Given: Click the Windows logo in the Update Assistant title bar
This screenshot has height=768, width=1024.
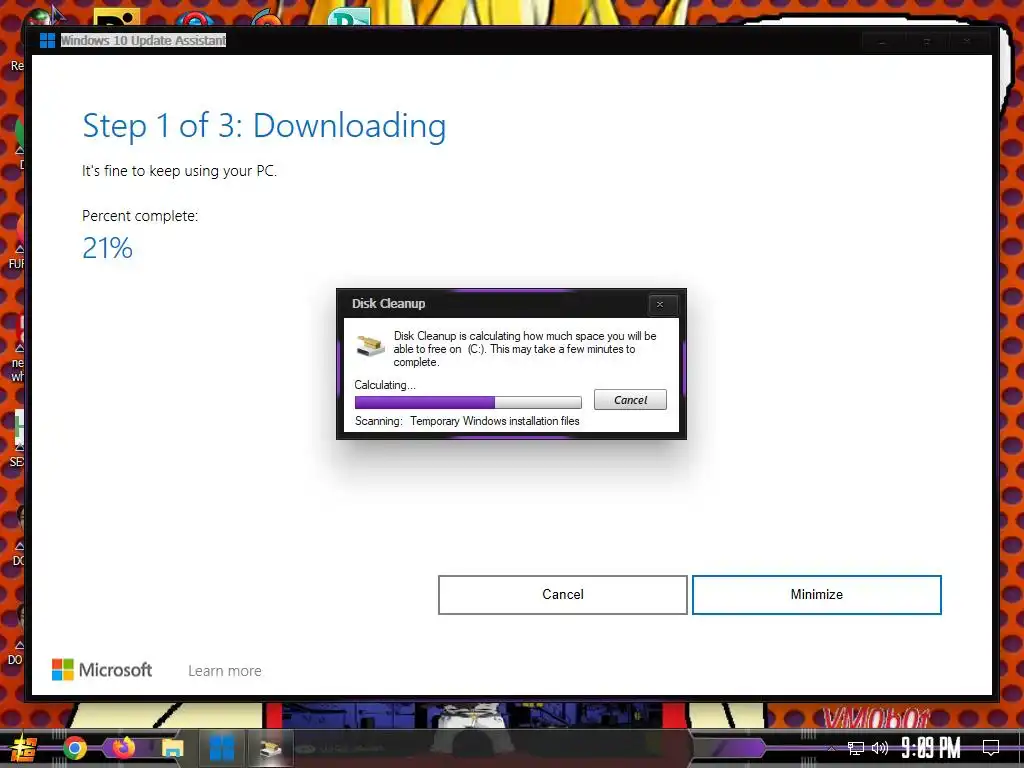Looking at the screenshot, I should click(47, 40).
